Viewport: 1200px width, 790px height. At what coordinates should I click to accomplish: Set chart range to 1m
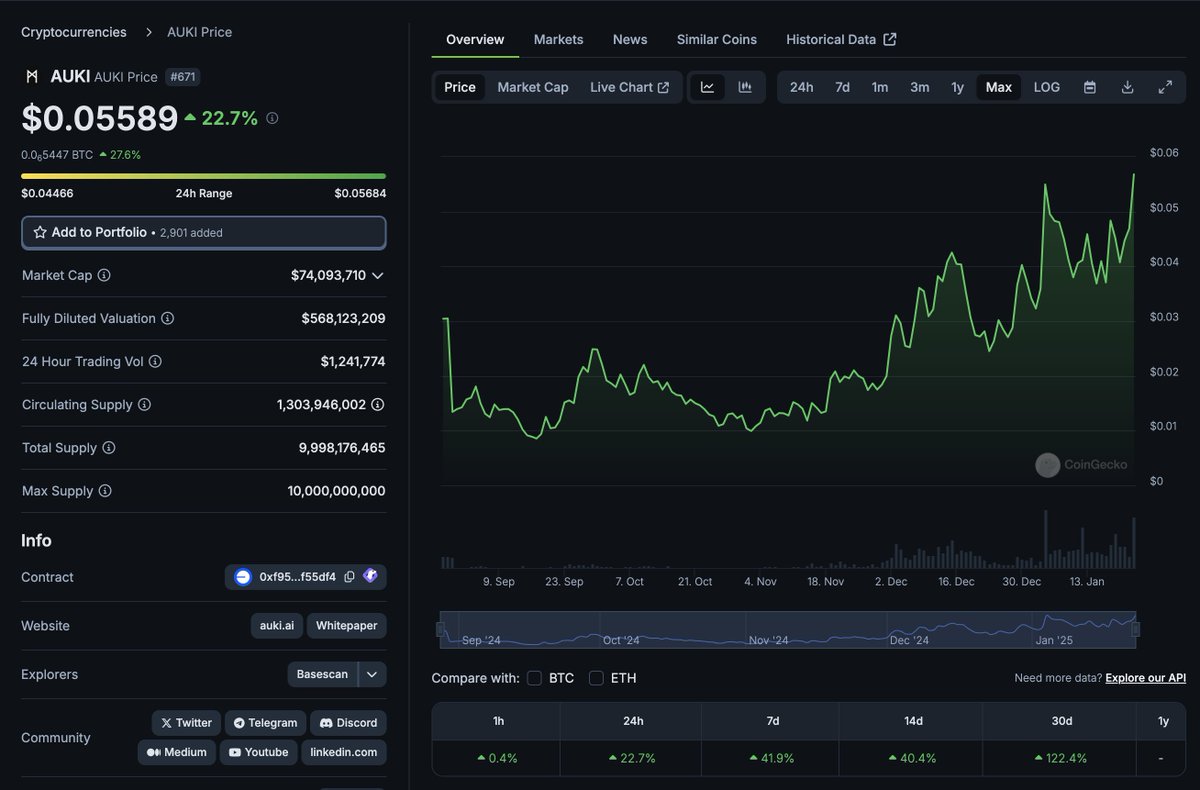[x=880, y=87]
